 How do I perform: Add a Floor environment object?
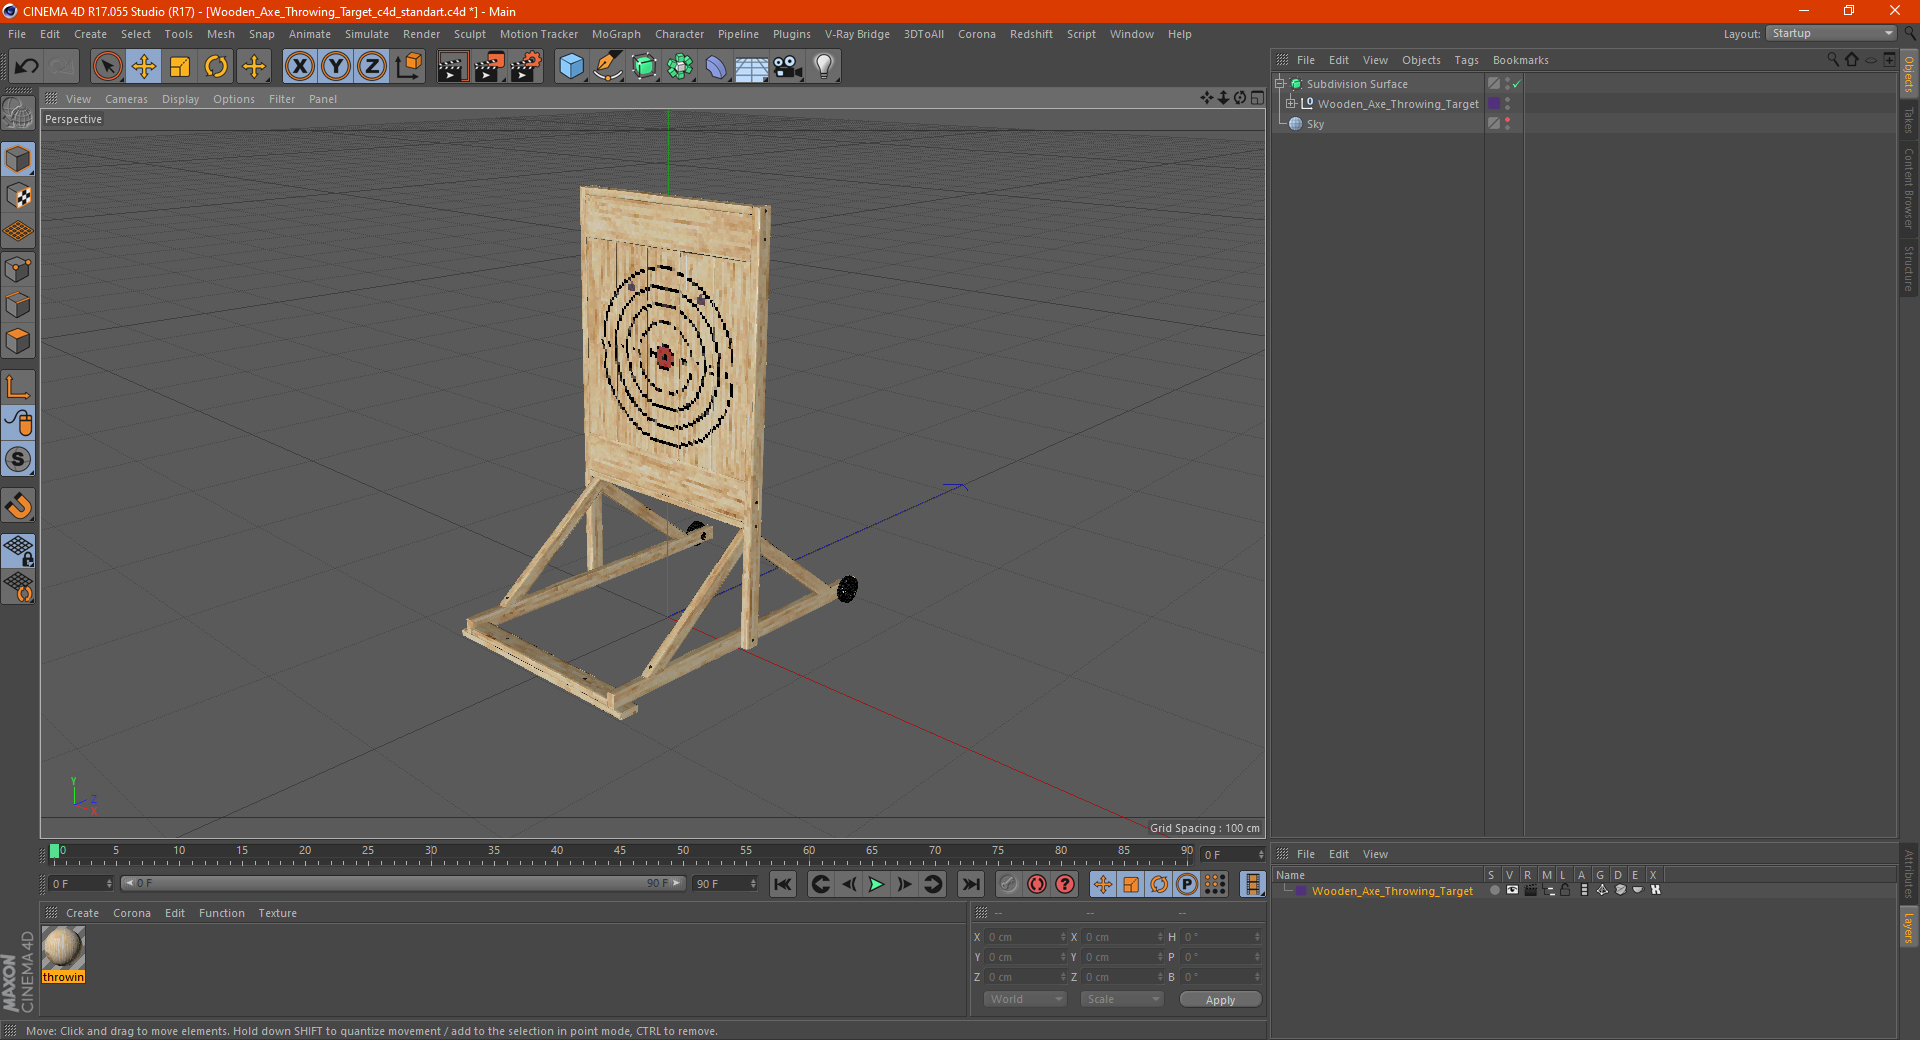[x=751, y=67]
